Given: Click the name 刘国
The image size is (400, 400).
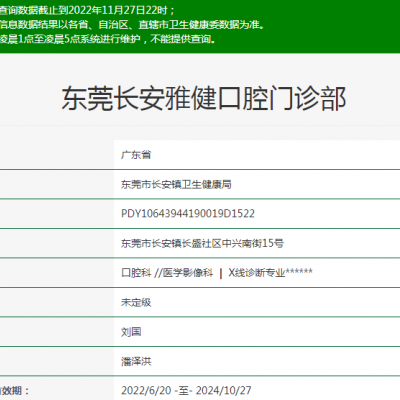Looking at the screenshot, I should click(131, 332).
